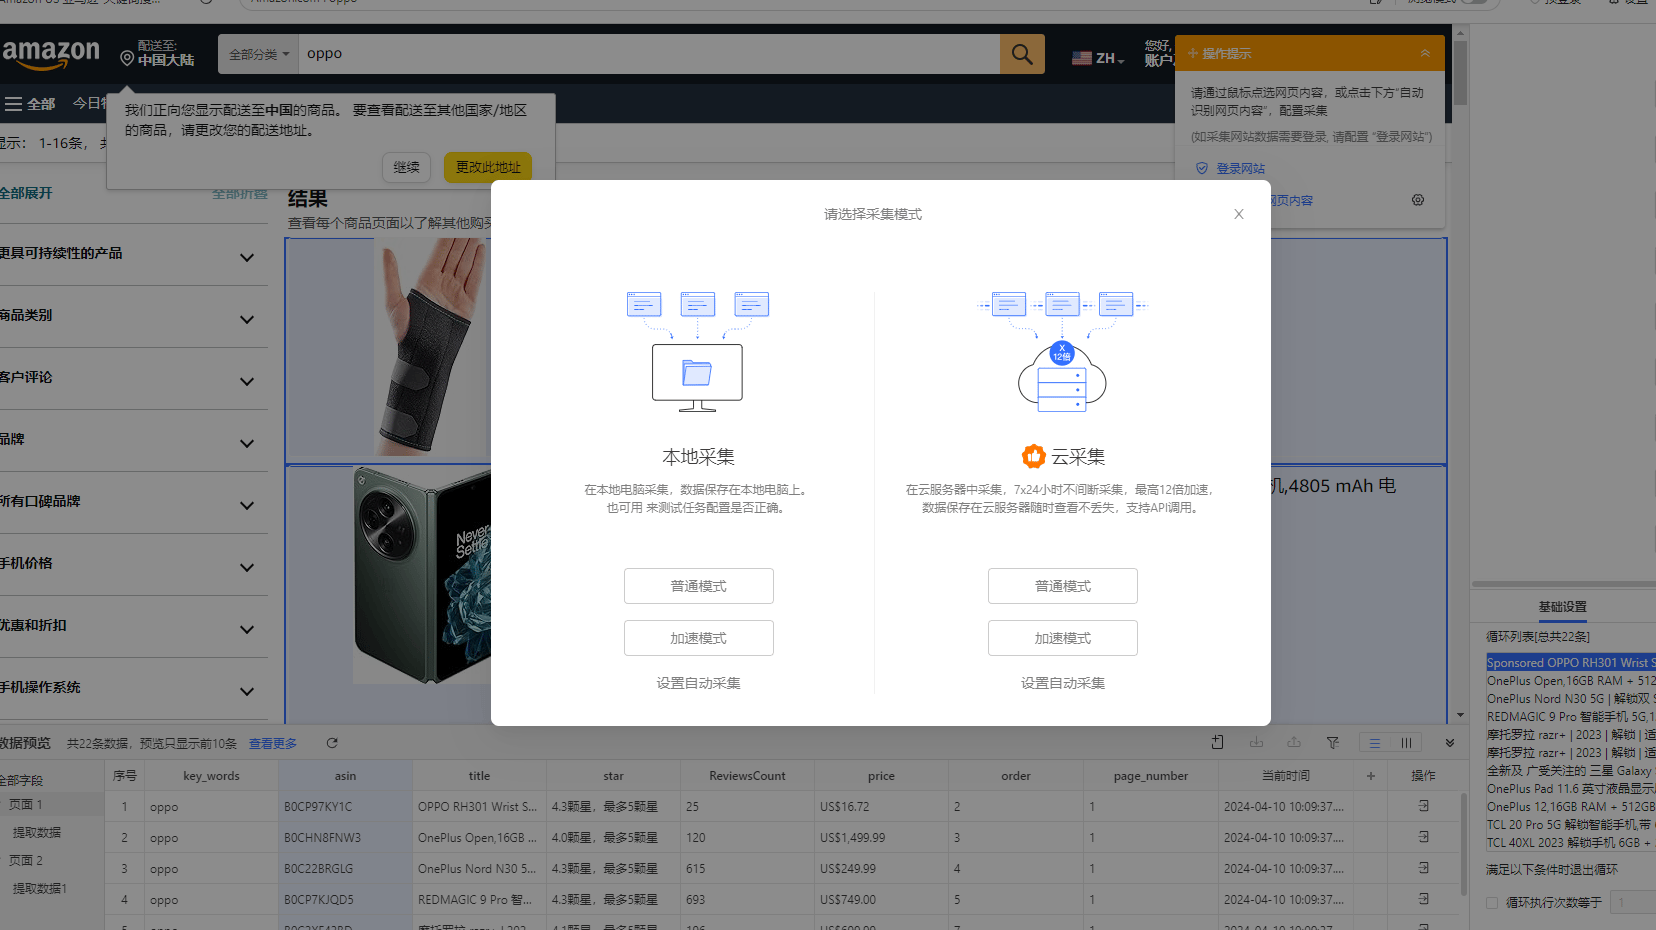Click the add-field icon in preview toolbar
Viewport: 1656px width, 930px height.
click(x=1217, y=742)
